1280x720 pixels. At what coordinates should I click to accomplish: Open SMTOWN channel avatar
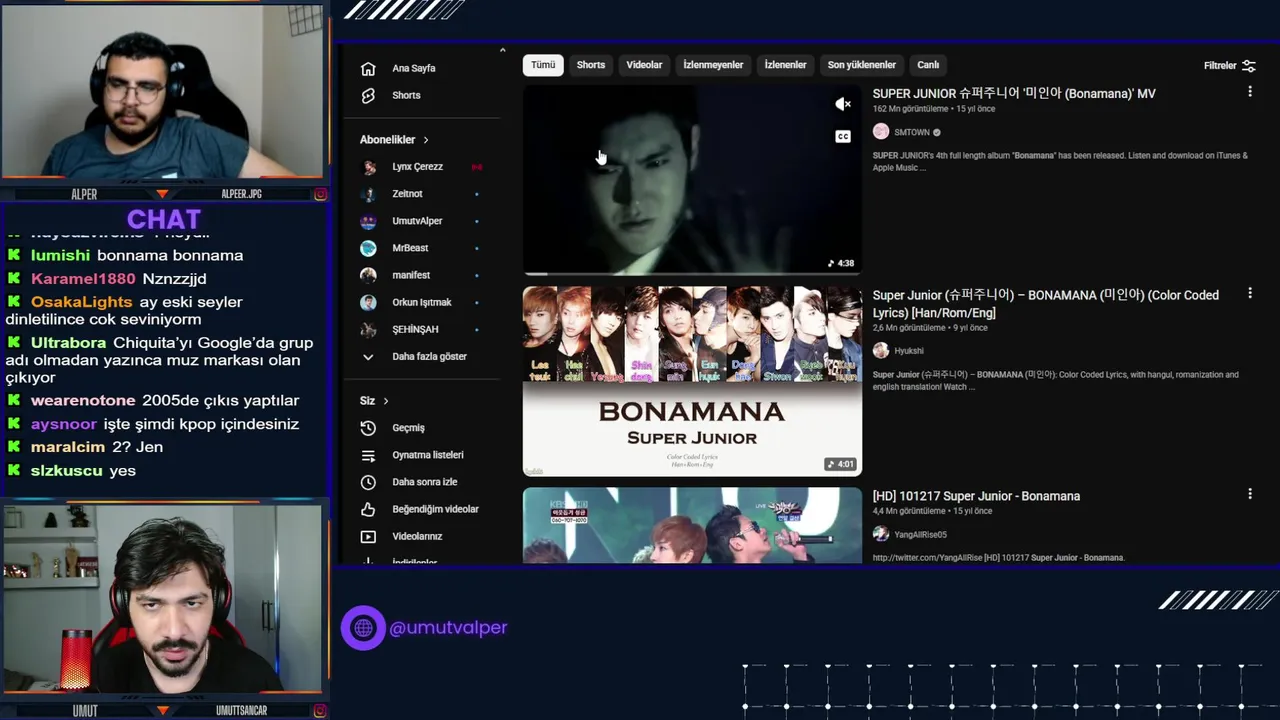click(881, 132)
